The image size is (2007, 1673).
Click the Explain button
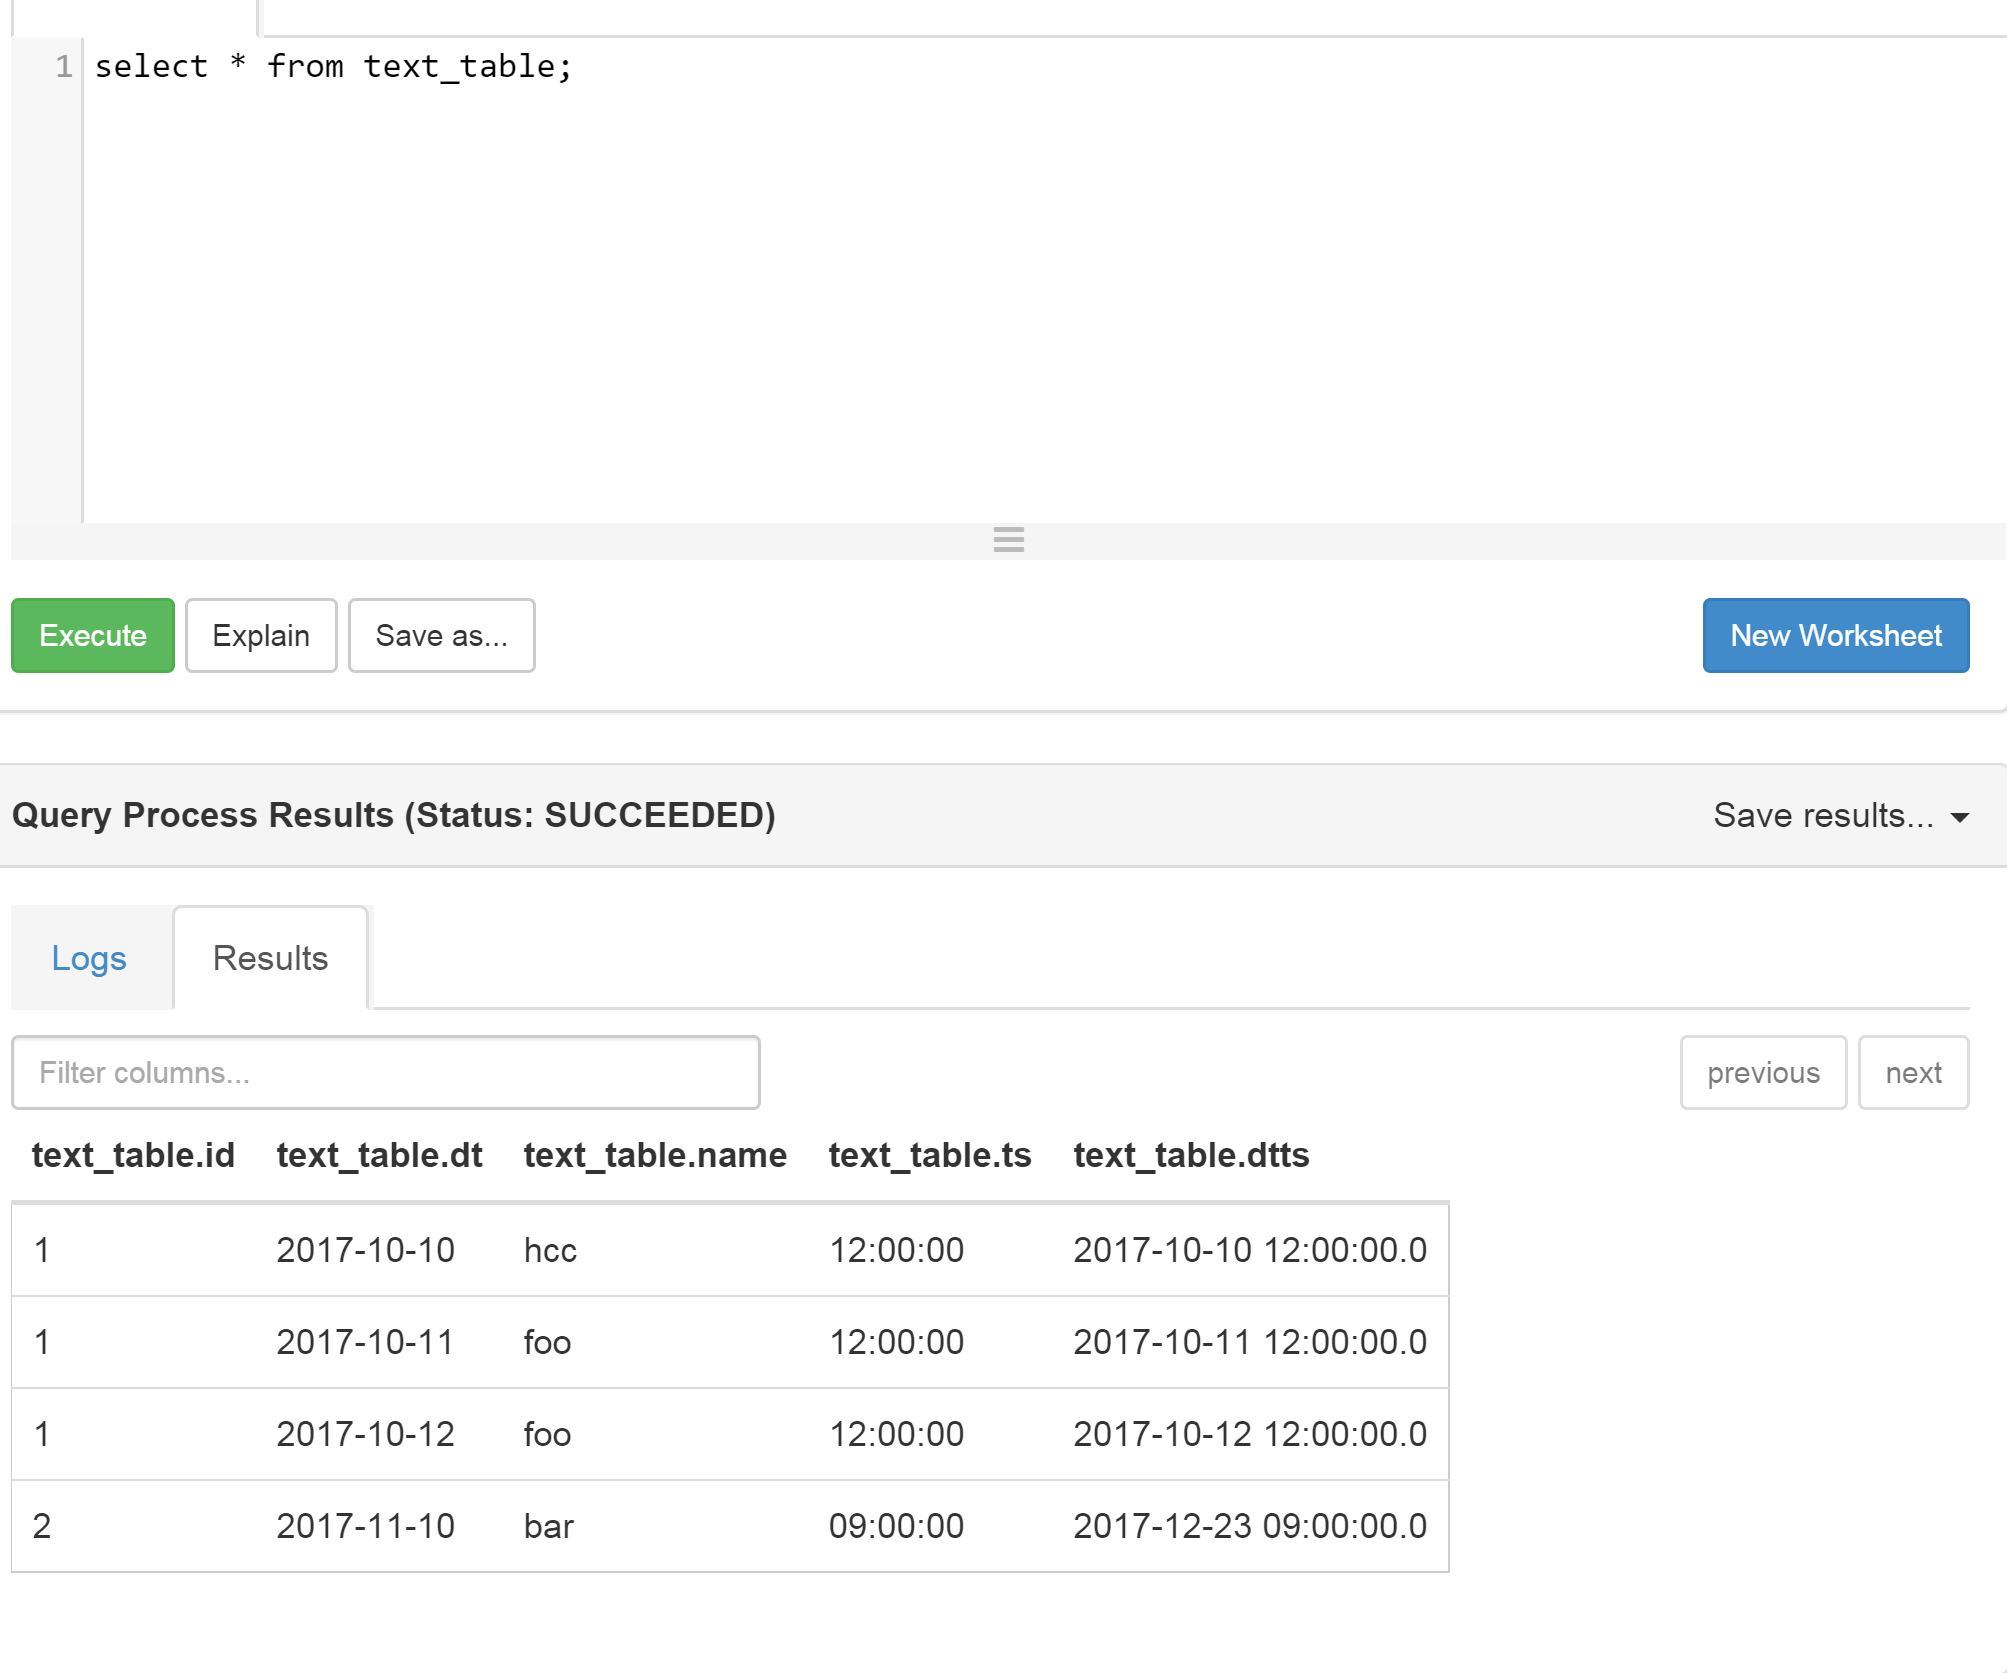coord(260,635)
